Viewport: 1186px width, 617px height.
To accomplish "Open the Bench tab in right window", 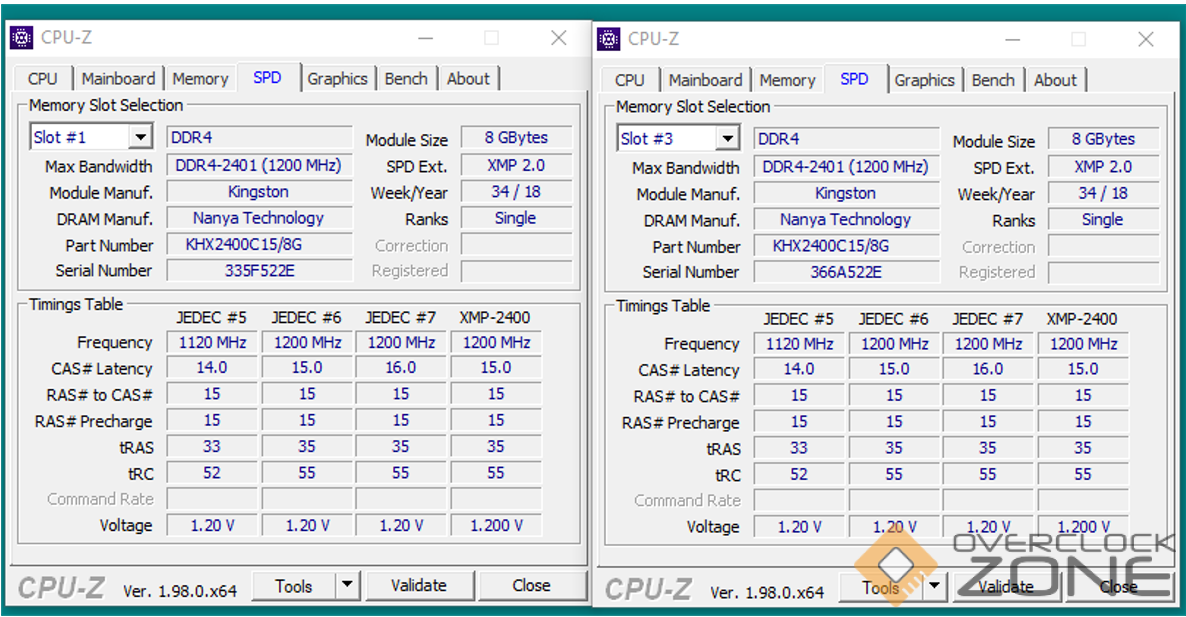I will (x=993, y=80).
